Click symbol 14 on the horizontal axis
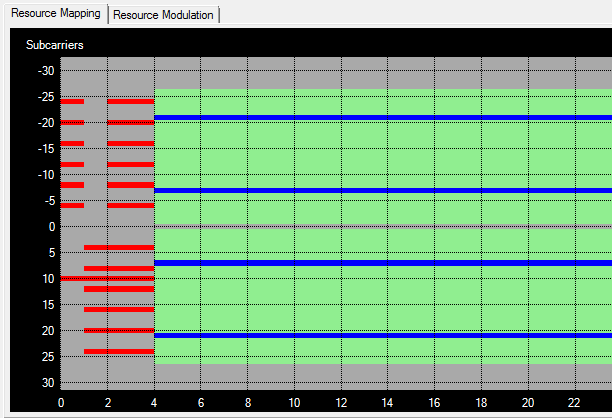Image resolution: width=612 pixels, height=418 pixels. pyautogui.click(x=388, y=403)
